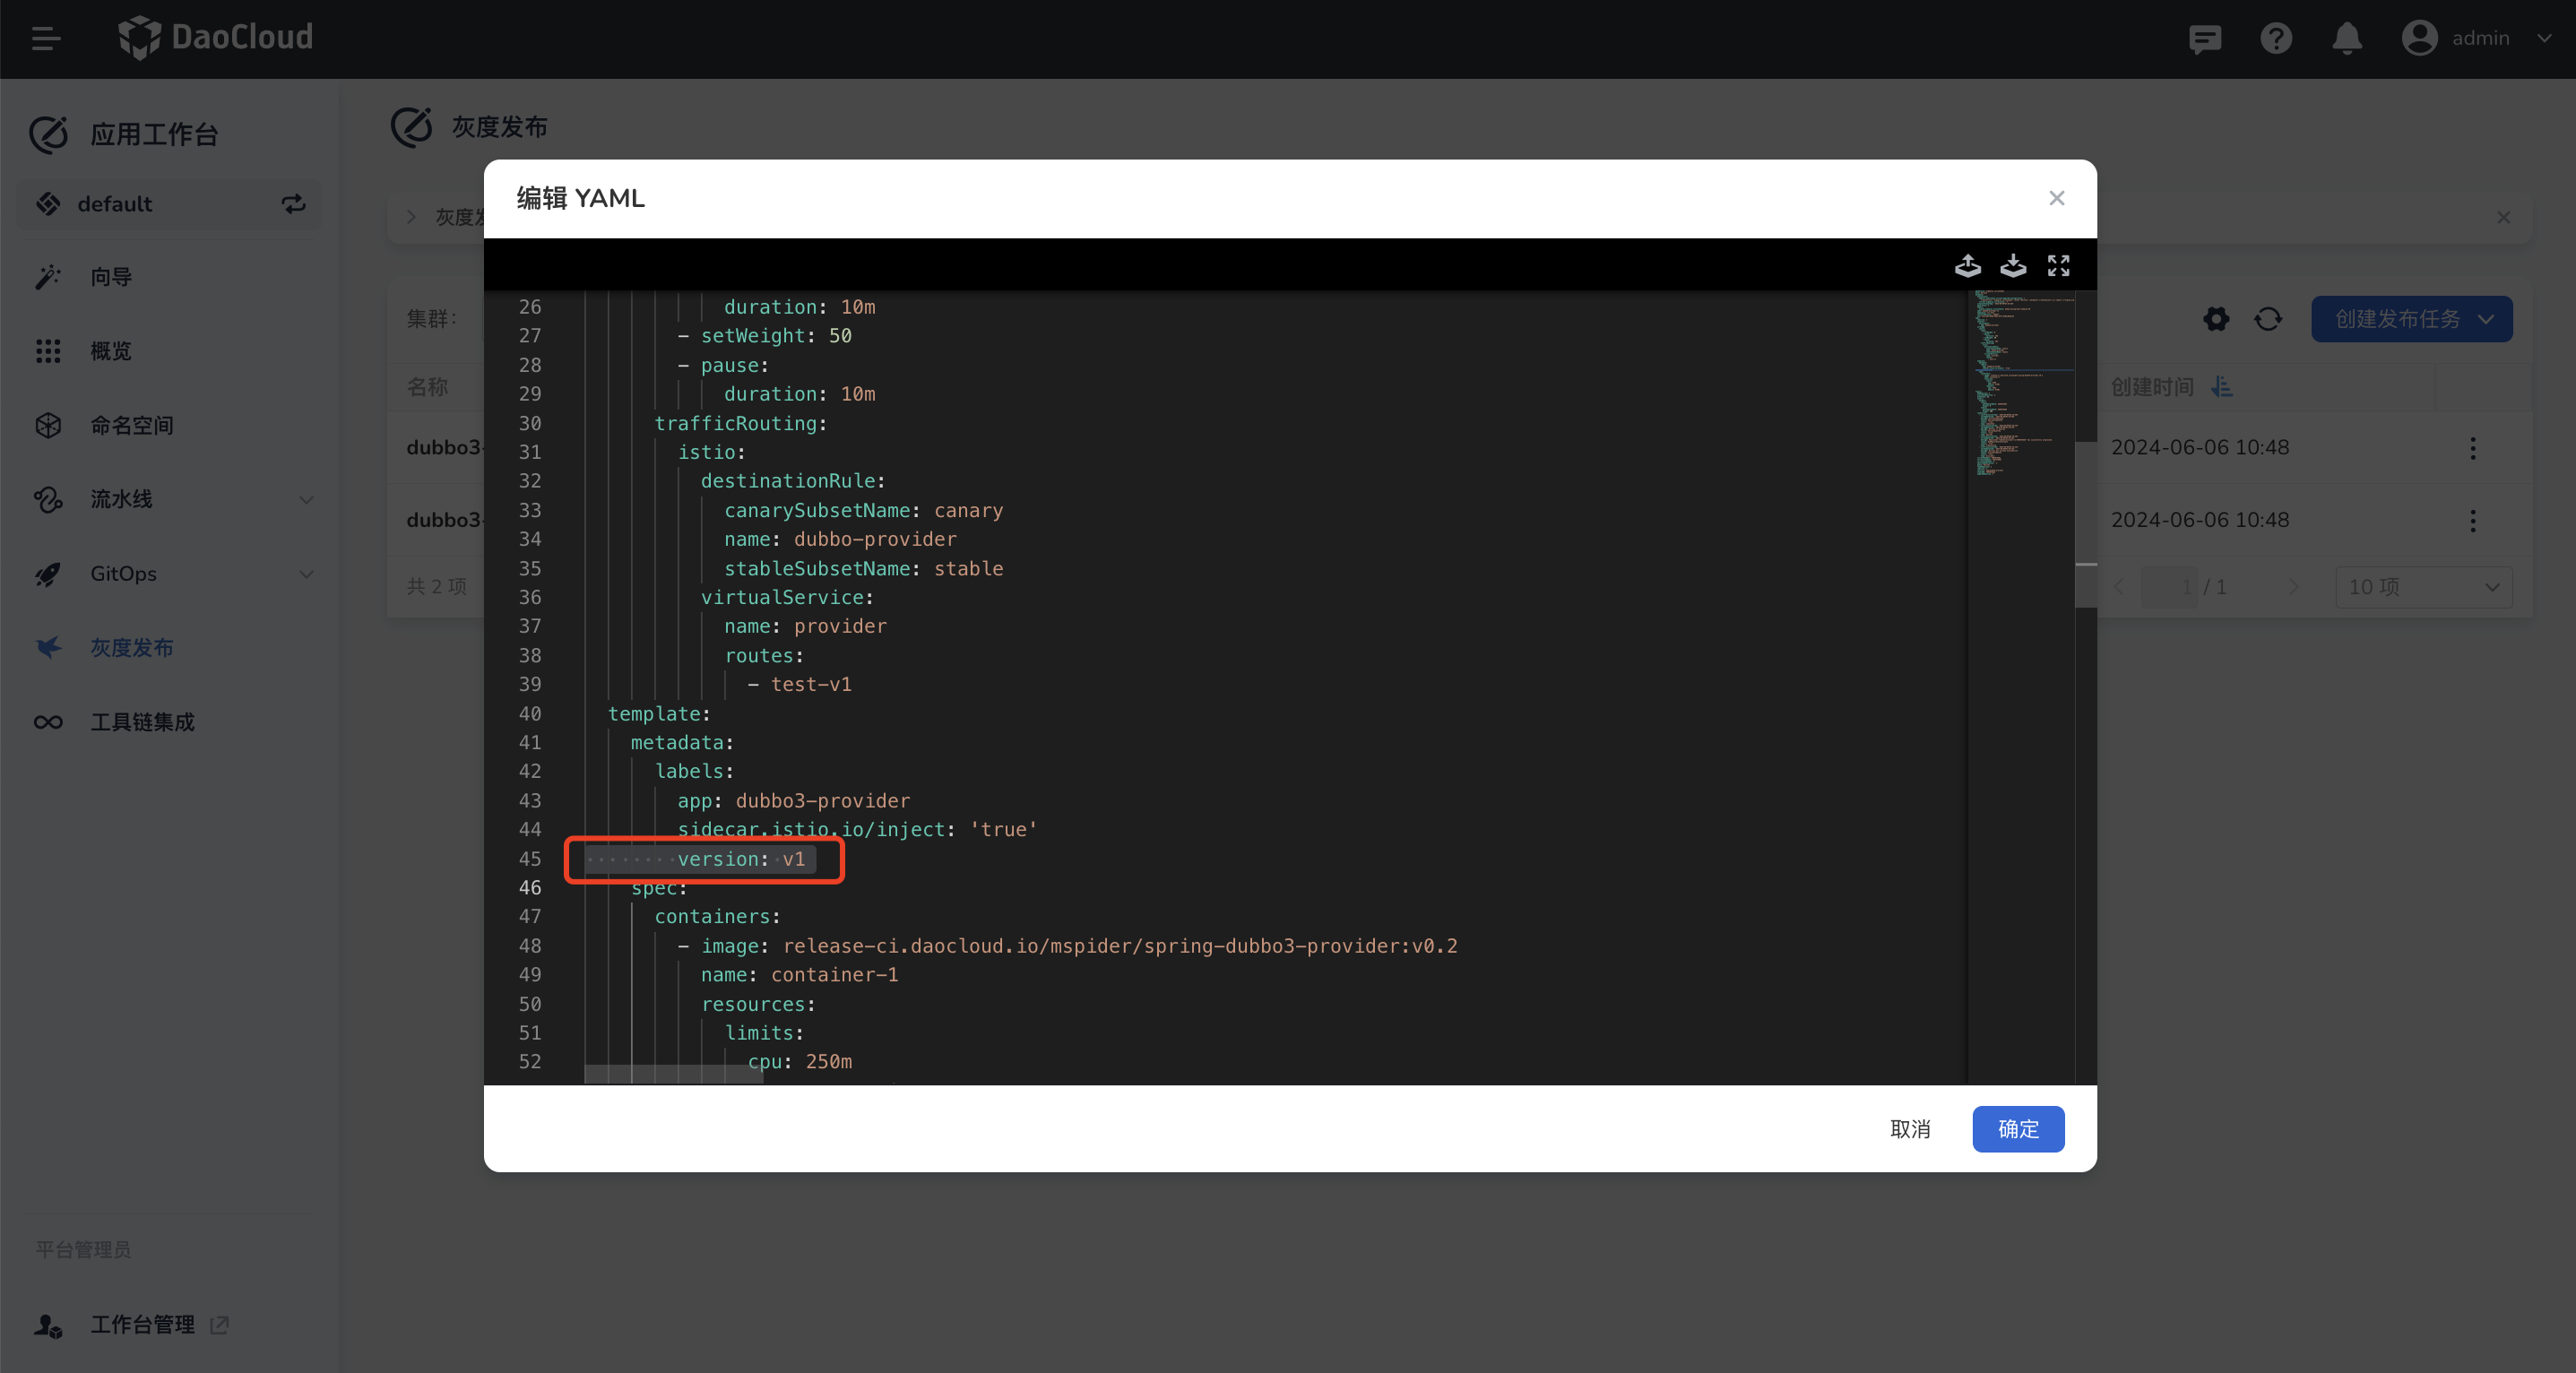Click the download YAML icon
The height and width of the screenshot is (1373, 2576).
tap(2012, 265)
